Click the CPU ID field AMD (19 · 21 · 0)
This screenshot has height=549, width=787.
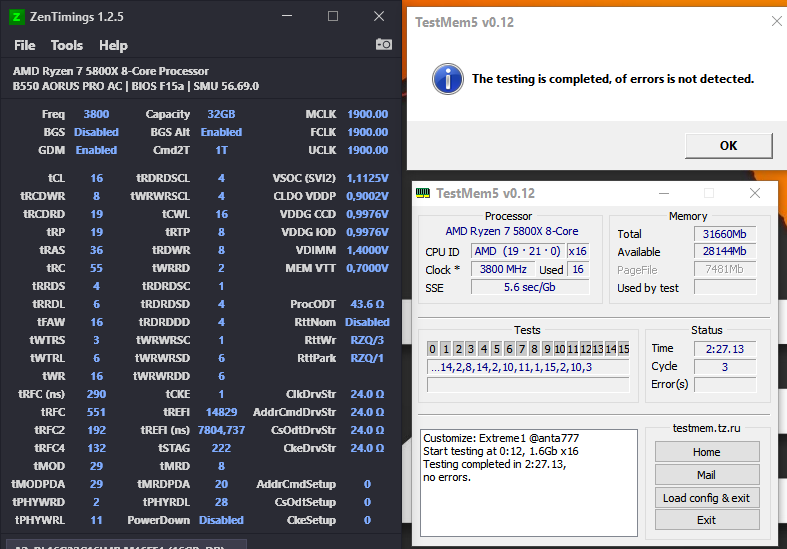(517, 251)
